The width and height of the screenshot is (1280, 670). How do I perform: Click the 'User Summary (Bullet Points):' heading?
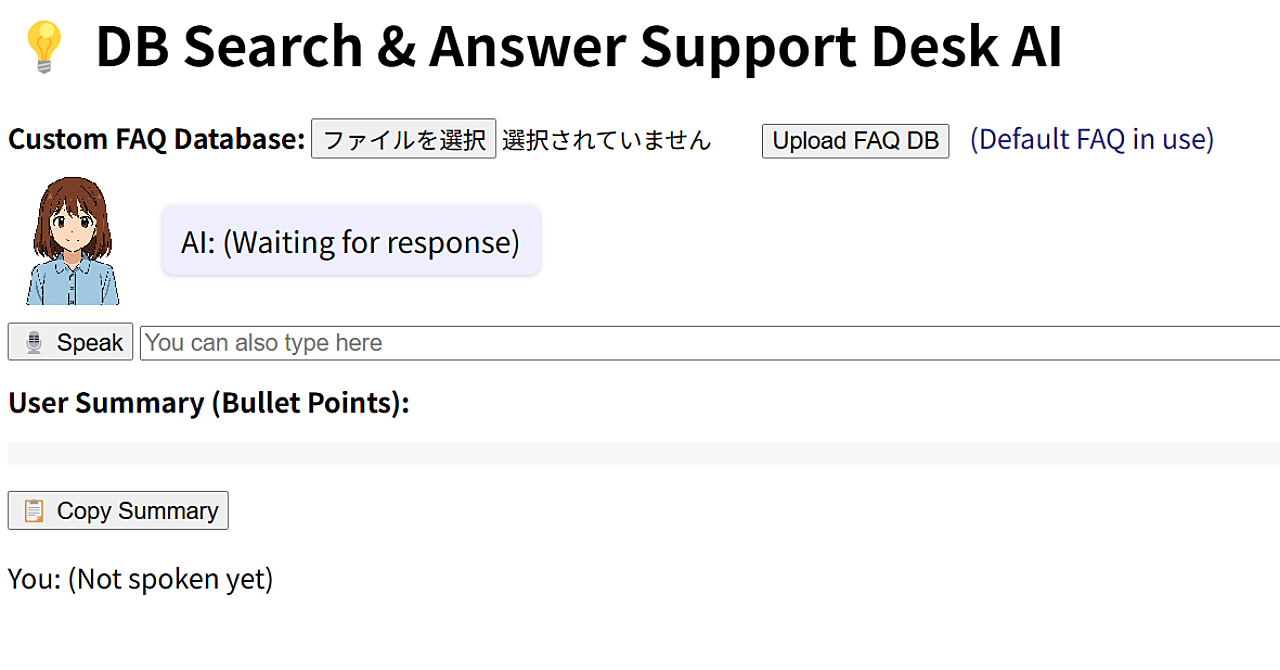click(x=209, y=402)
